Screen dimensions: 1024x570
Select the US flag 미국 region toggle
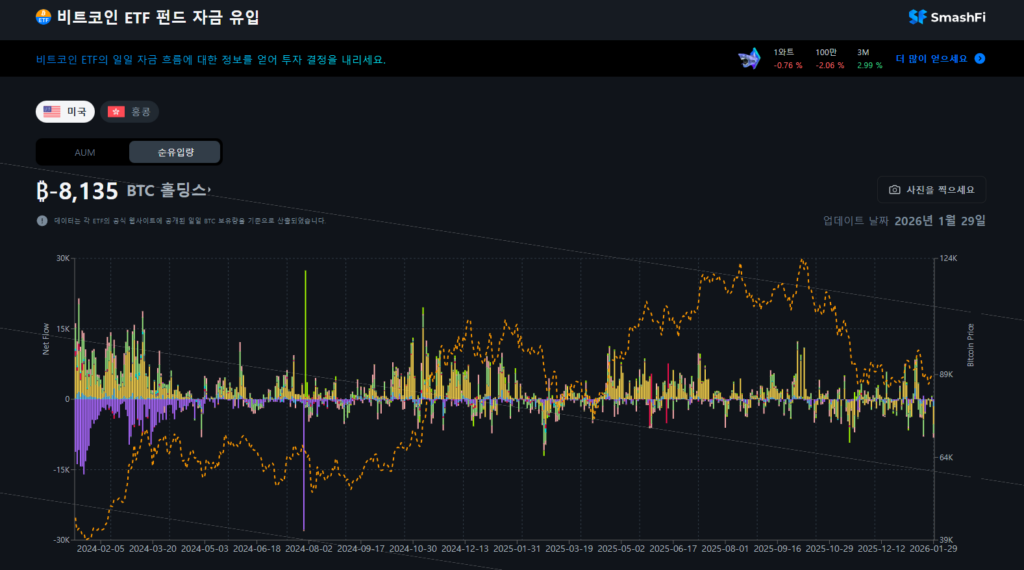[65, 112]
